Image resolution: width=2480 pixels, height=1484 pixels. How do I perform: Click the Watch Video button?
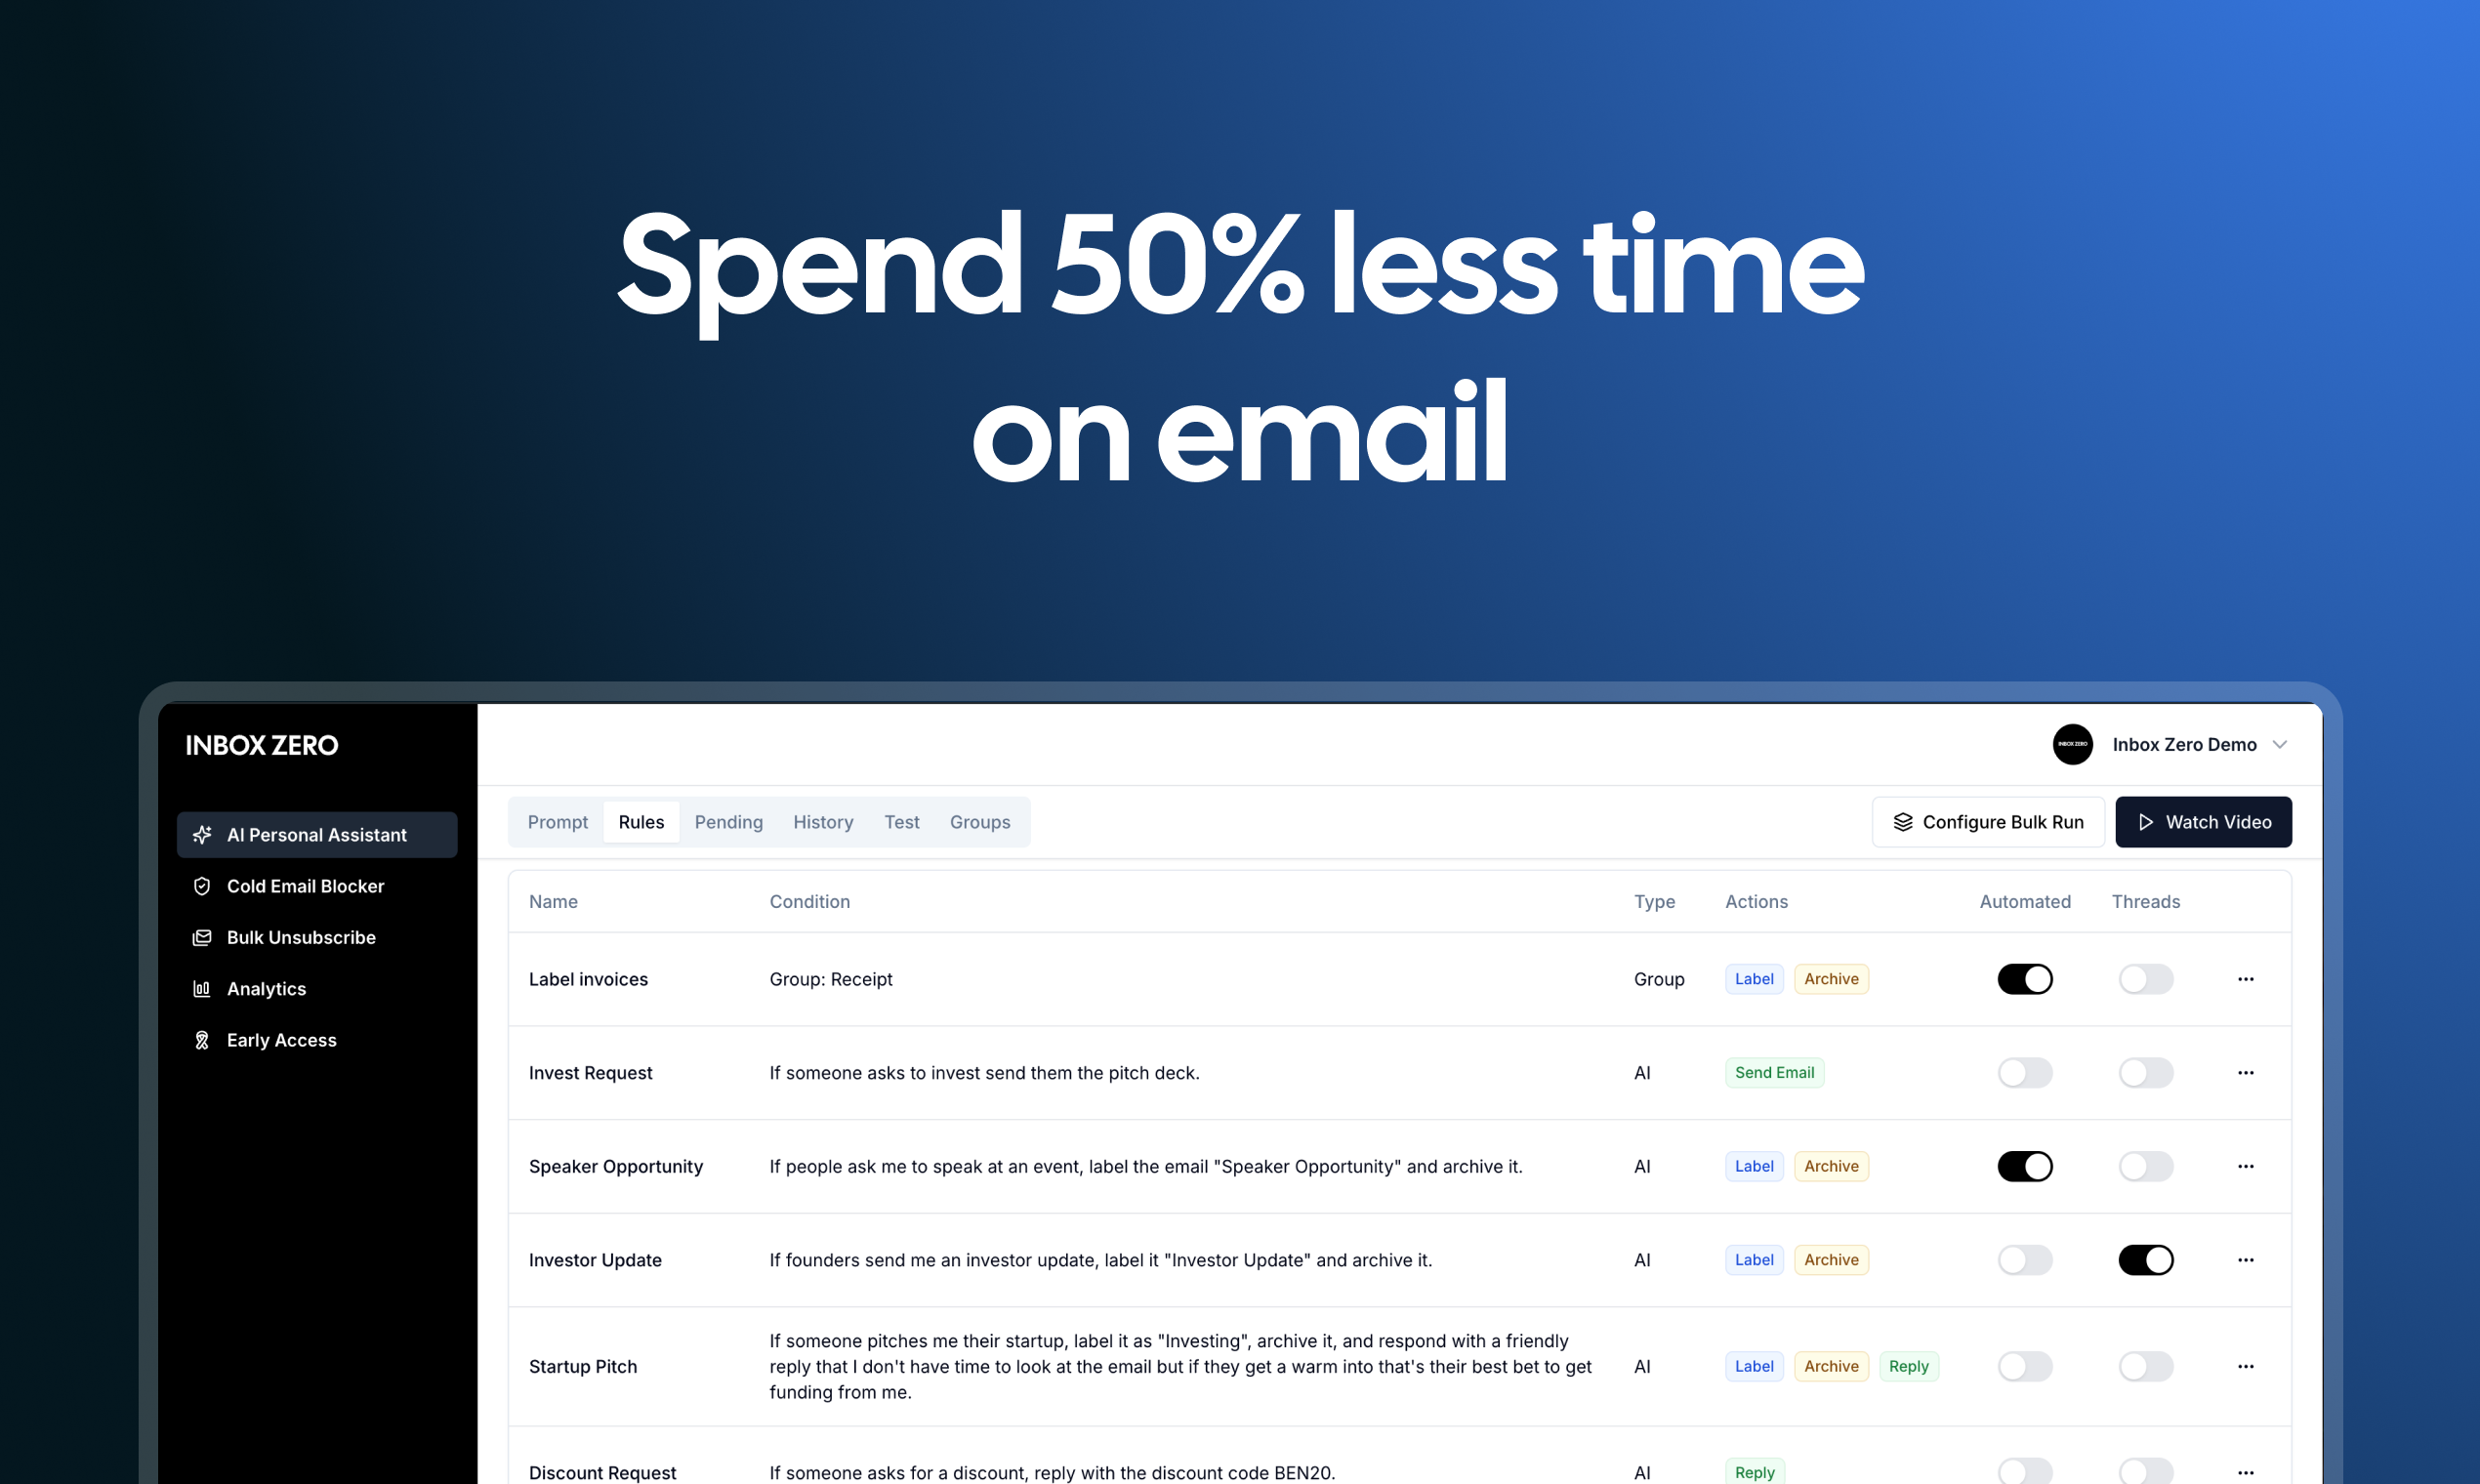[2203, 821]
